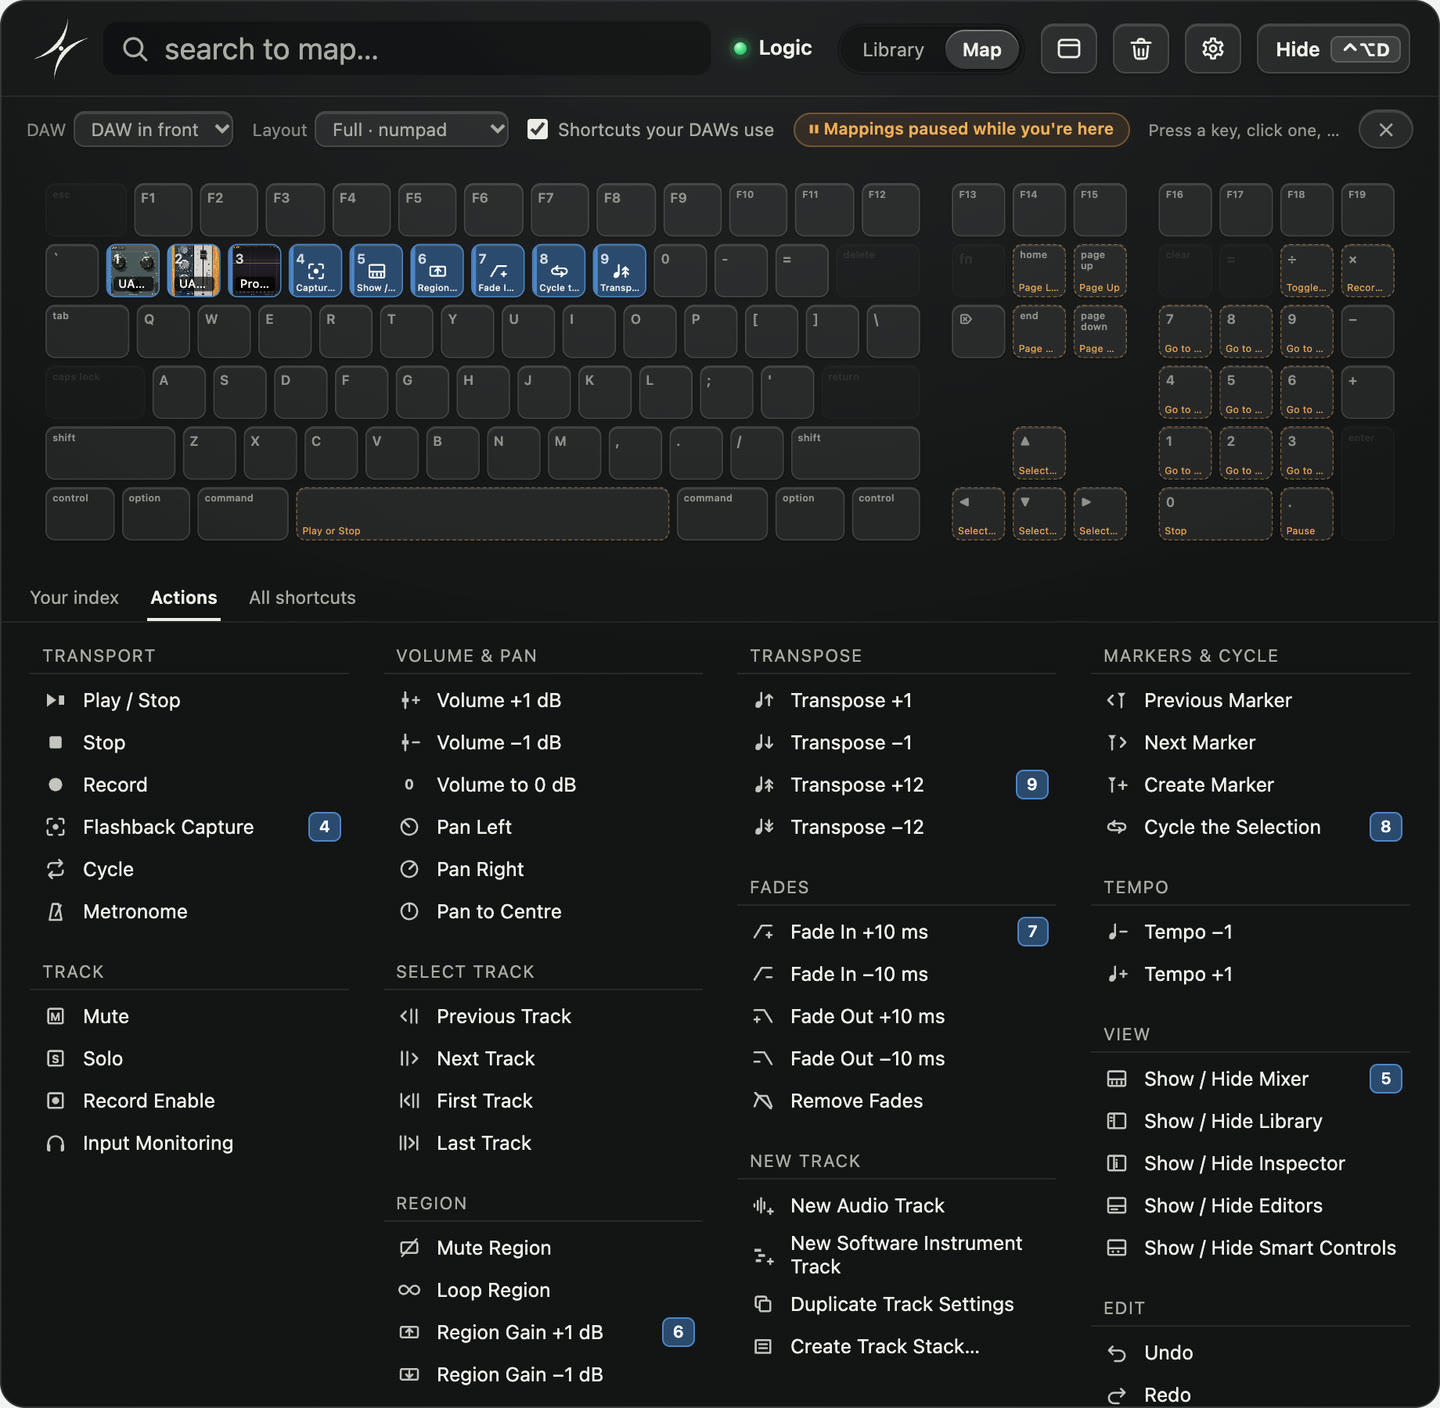
Task: Click the trash icon in the top bar
Action: point(1141,49)
